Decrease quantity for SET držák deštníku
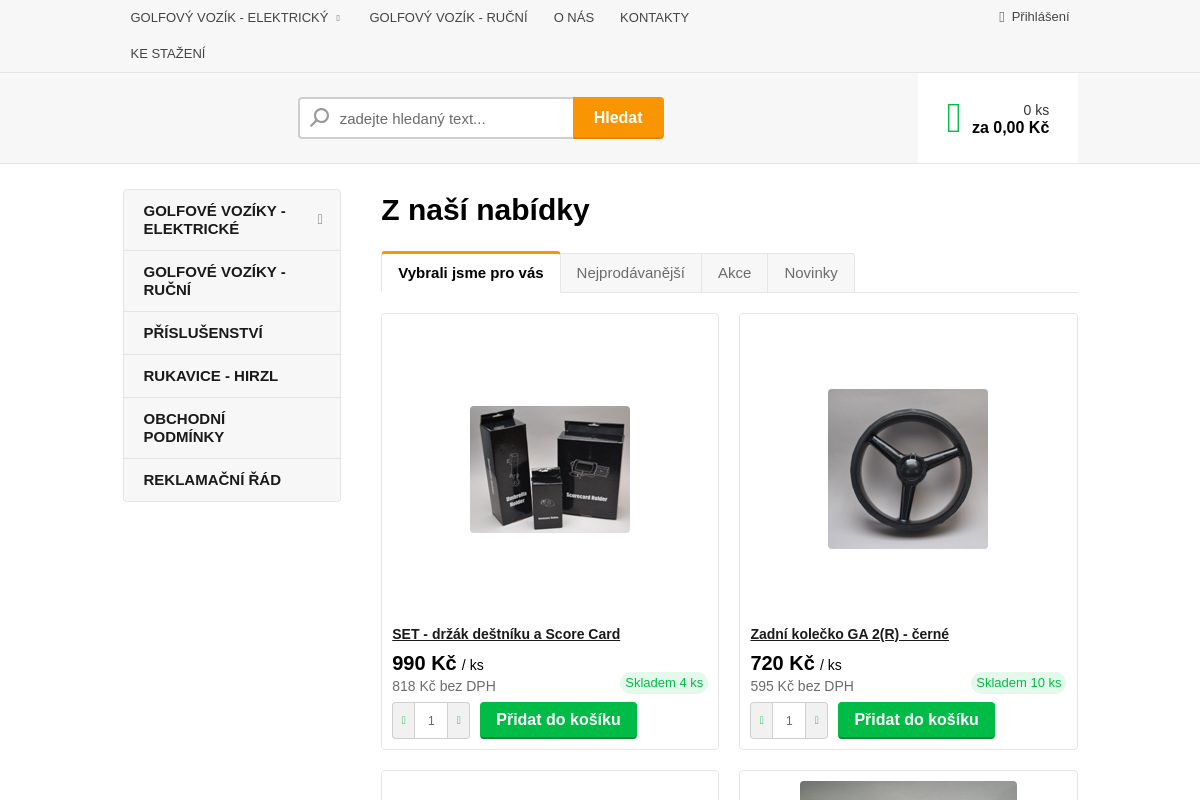 click(x=404, y=720)
